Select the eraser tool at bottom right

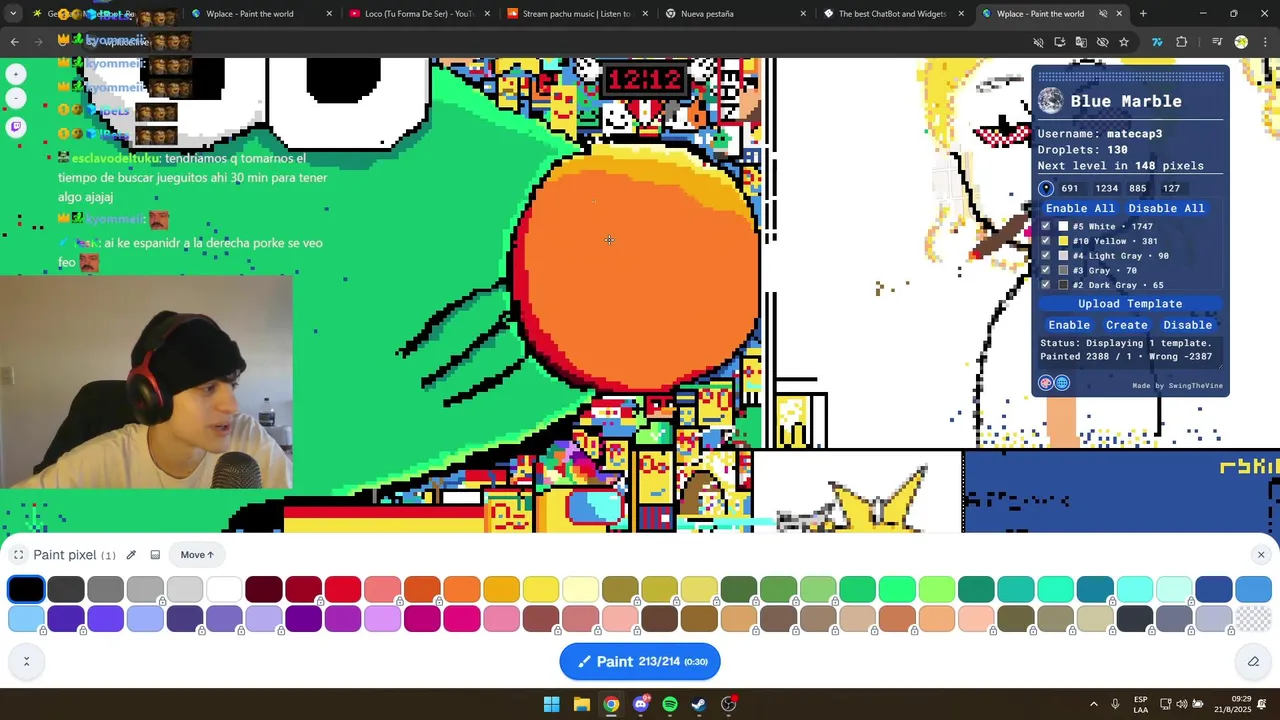pyautogui.click(x=1253, y=661)
